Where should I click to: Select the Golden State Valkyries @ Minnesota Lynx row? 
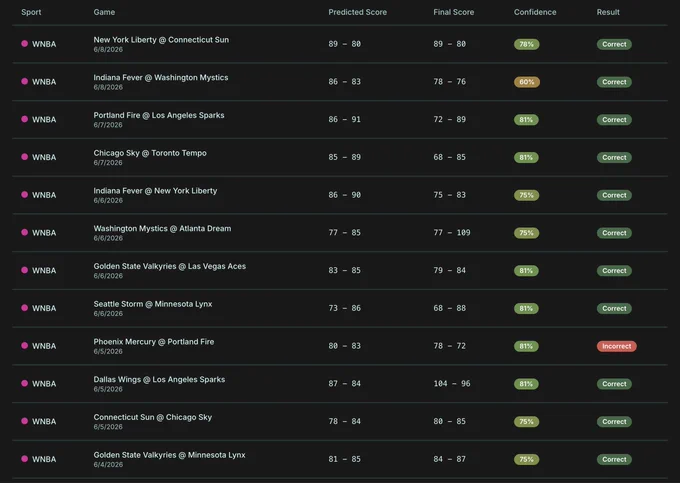point(340,459)
